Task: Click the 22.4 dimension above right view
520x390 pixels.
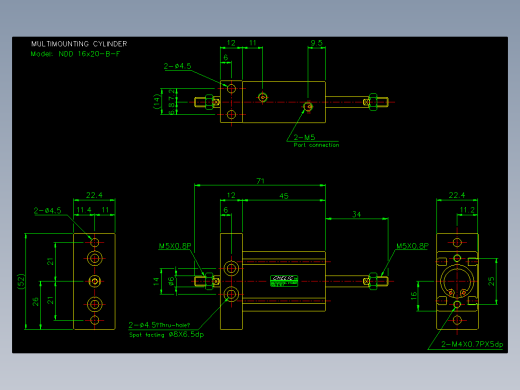Action: [x=457, y=195]
